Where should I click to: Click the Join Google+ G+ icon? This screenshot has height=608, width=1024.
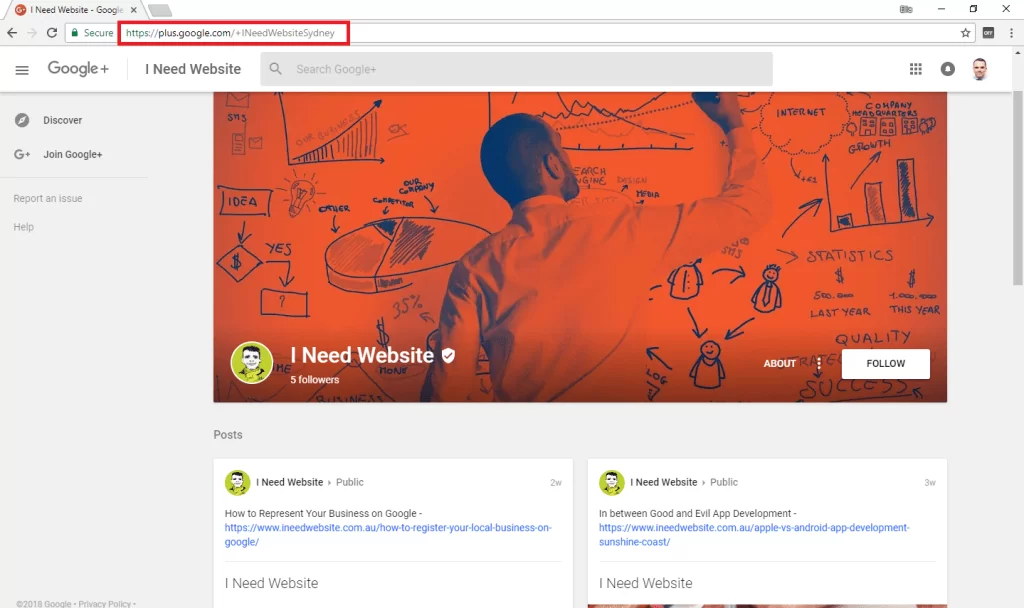22,154
